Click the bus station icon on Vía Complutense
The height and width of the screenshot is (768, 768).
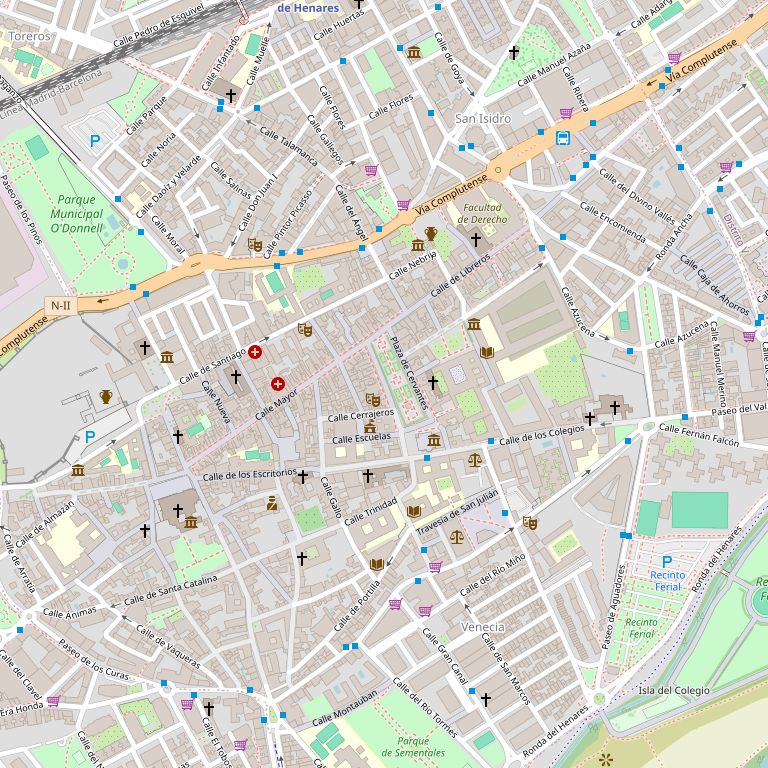point(563,138)
